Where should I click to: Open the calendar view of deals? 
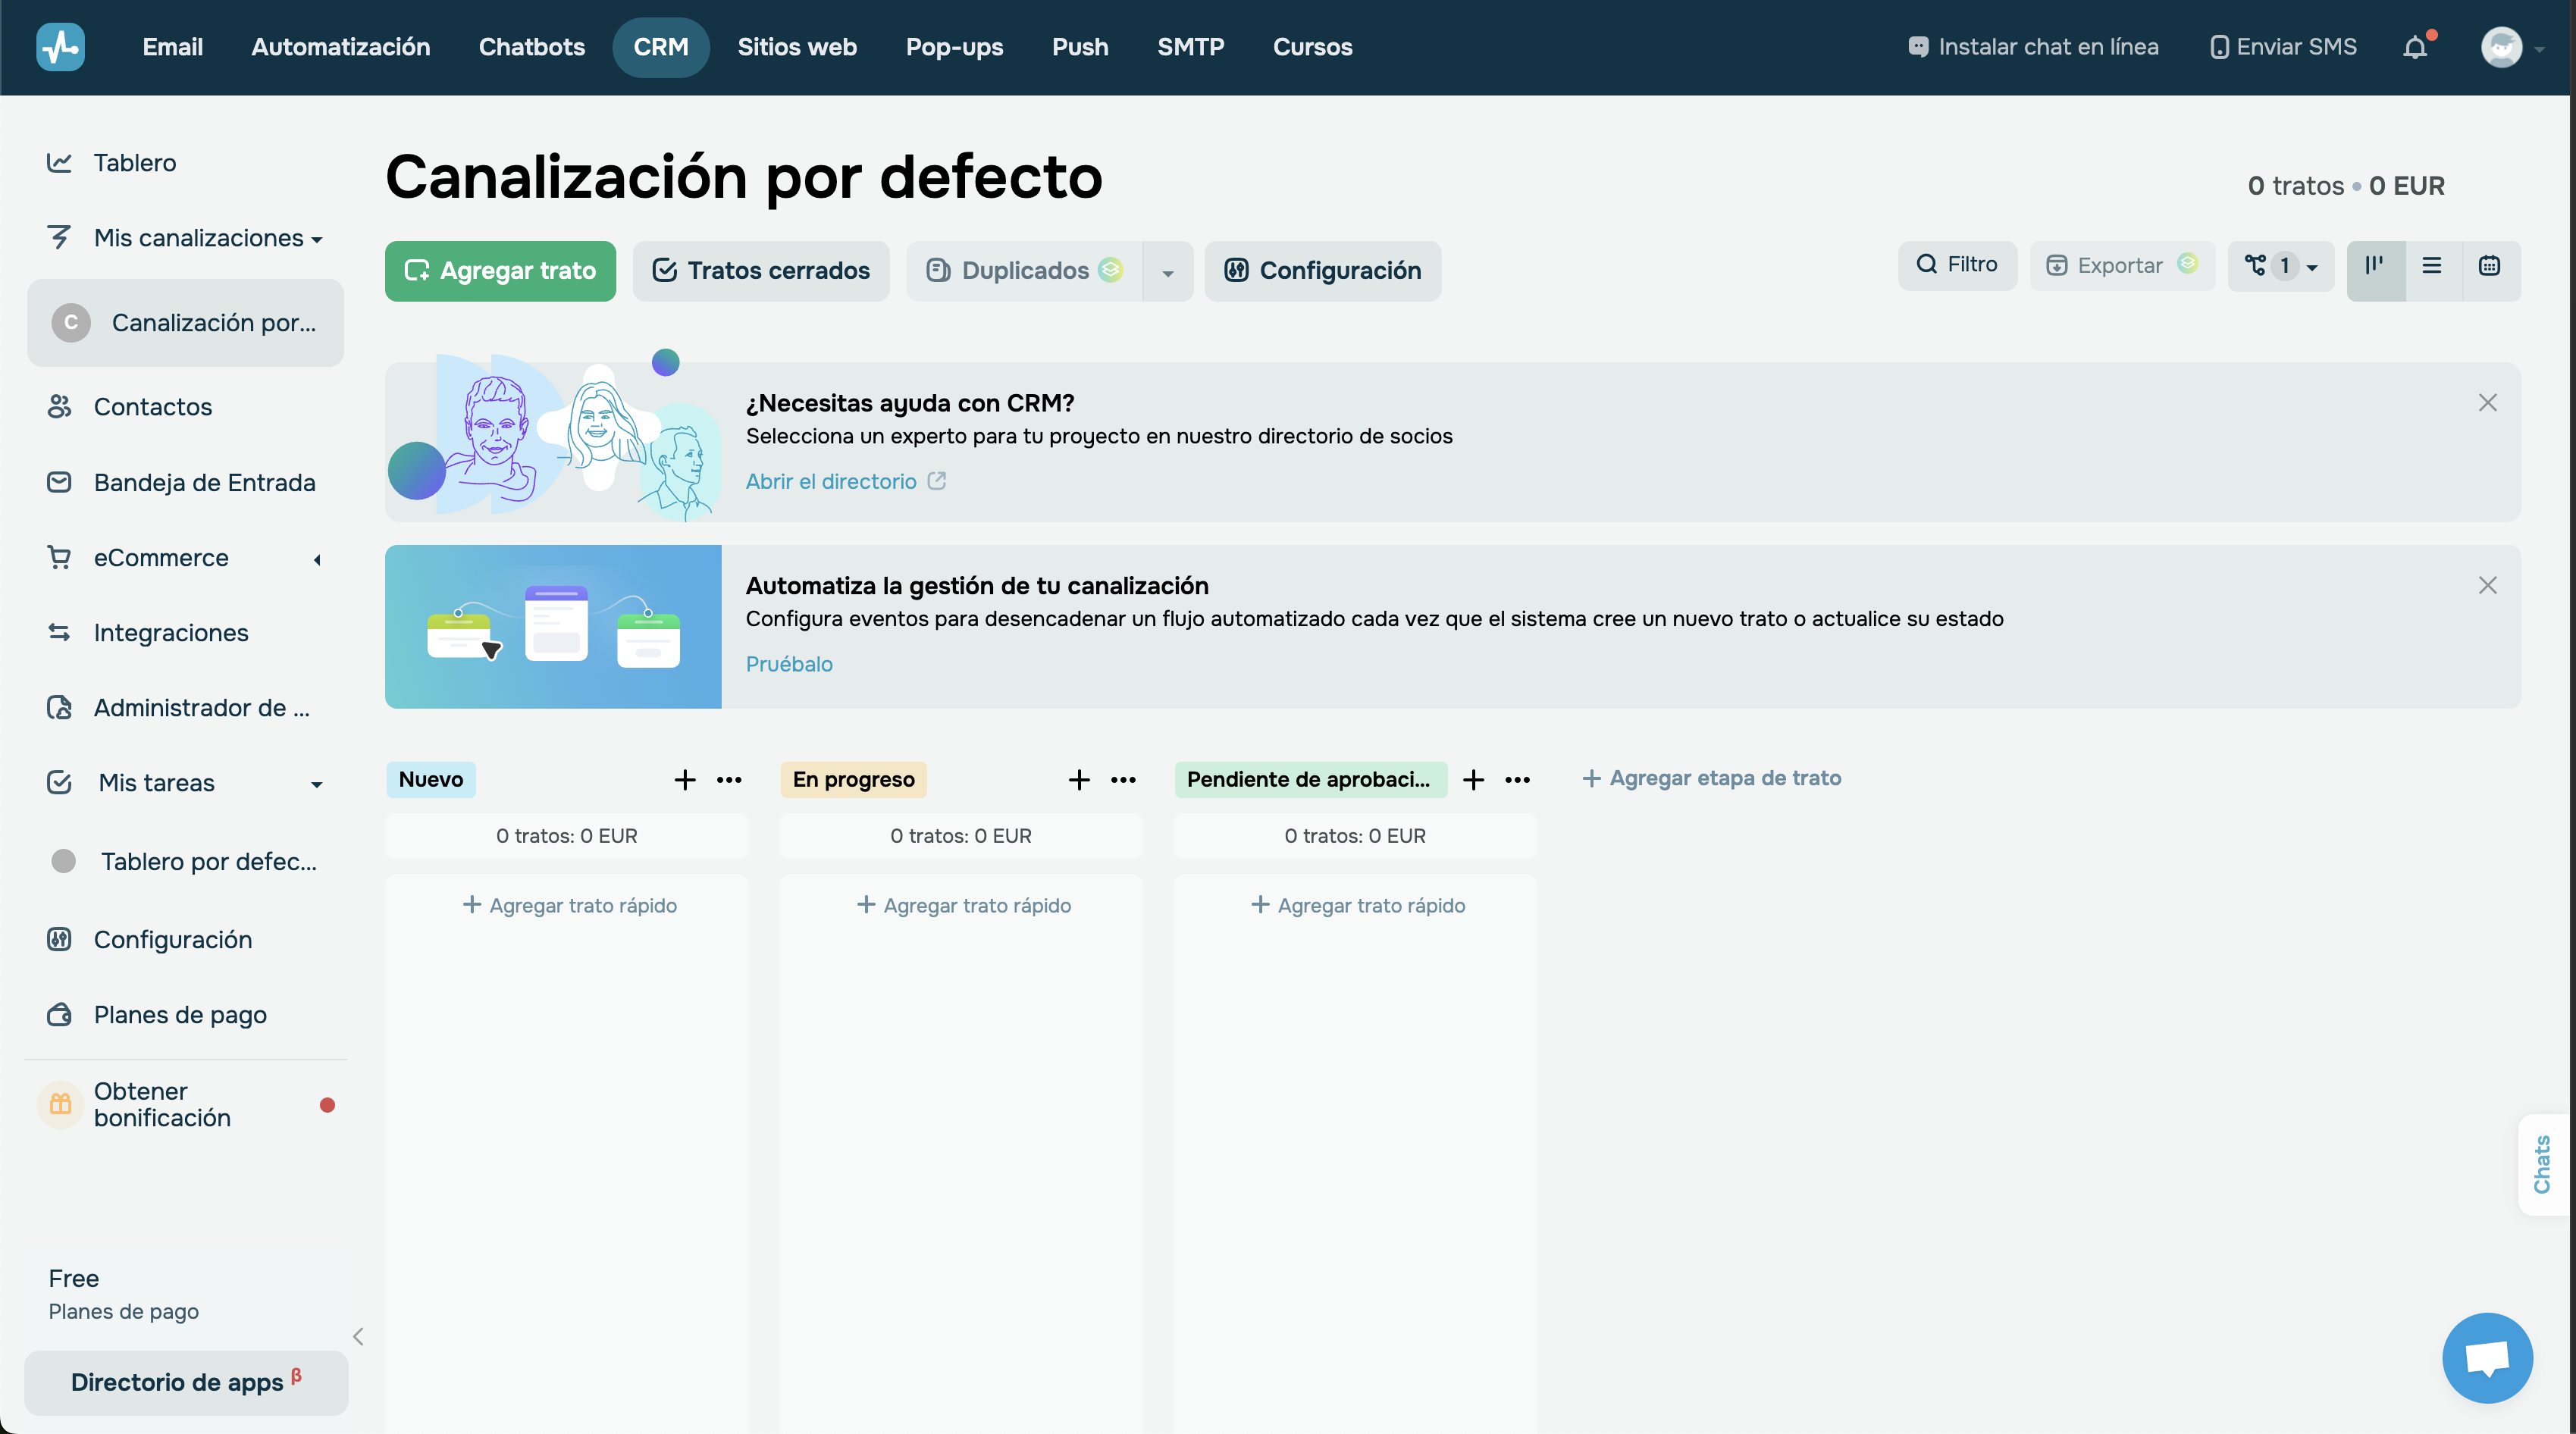pyautogui.click(x=2489, y=267)
